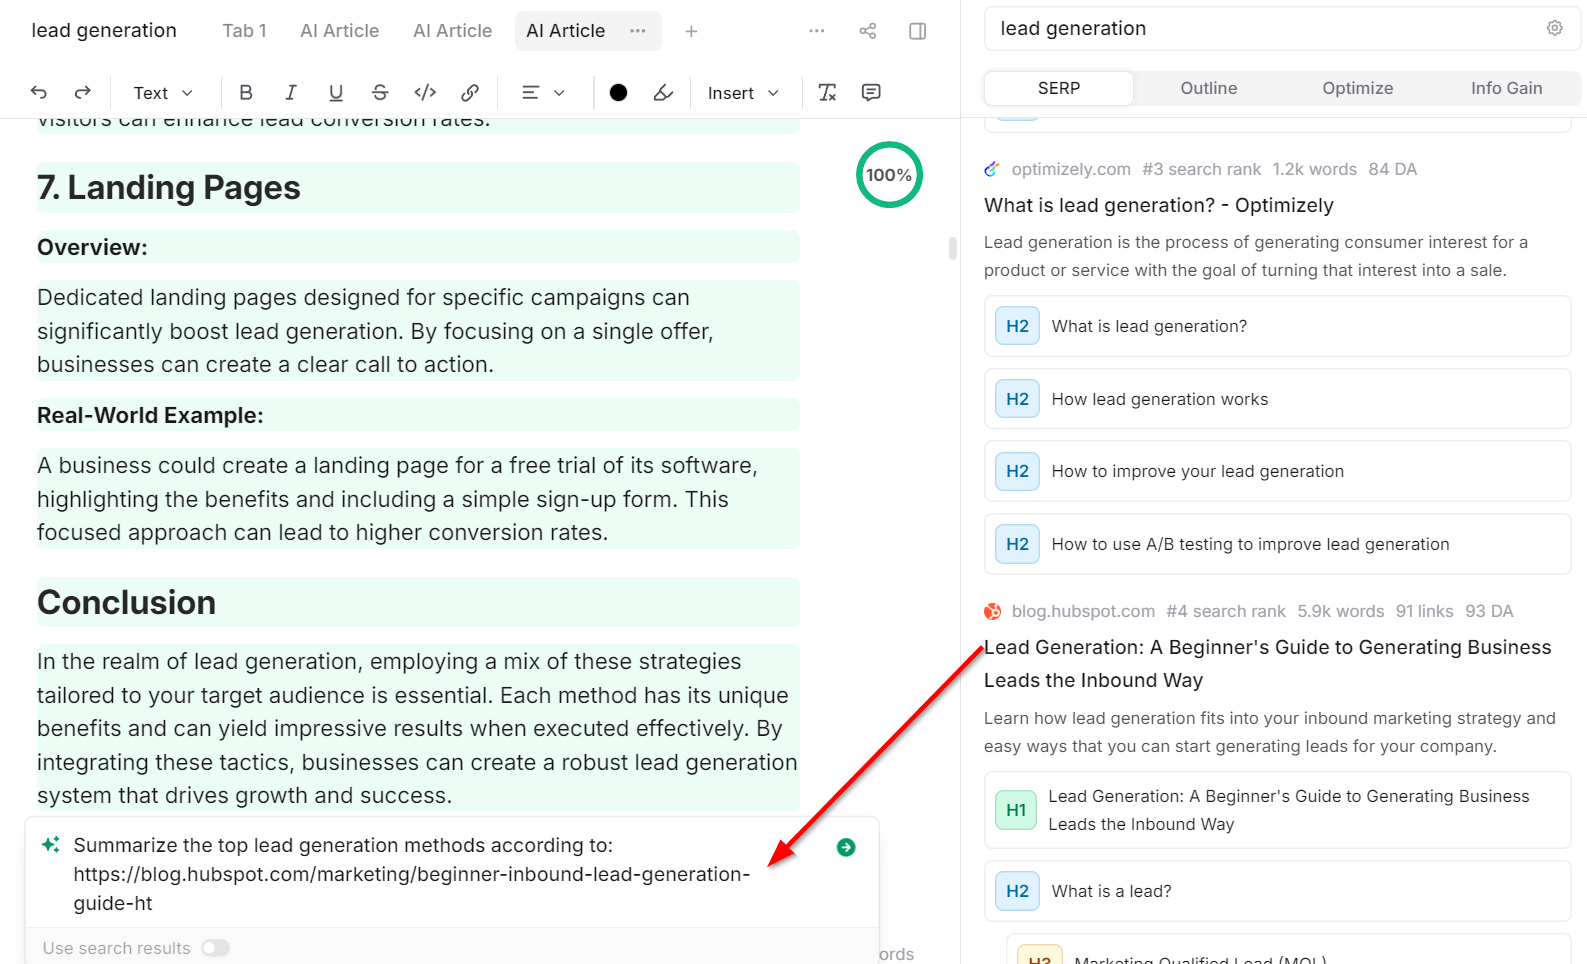Toggle italic formatting

click(x=291, y=92)
